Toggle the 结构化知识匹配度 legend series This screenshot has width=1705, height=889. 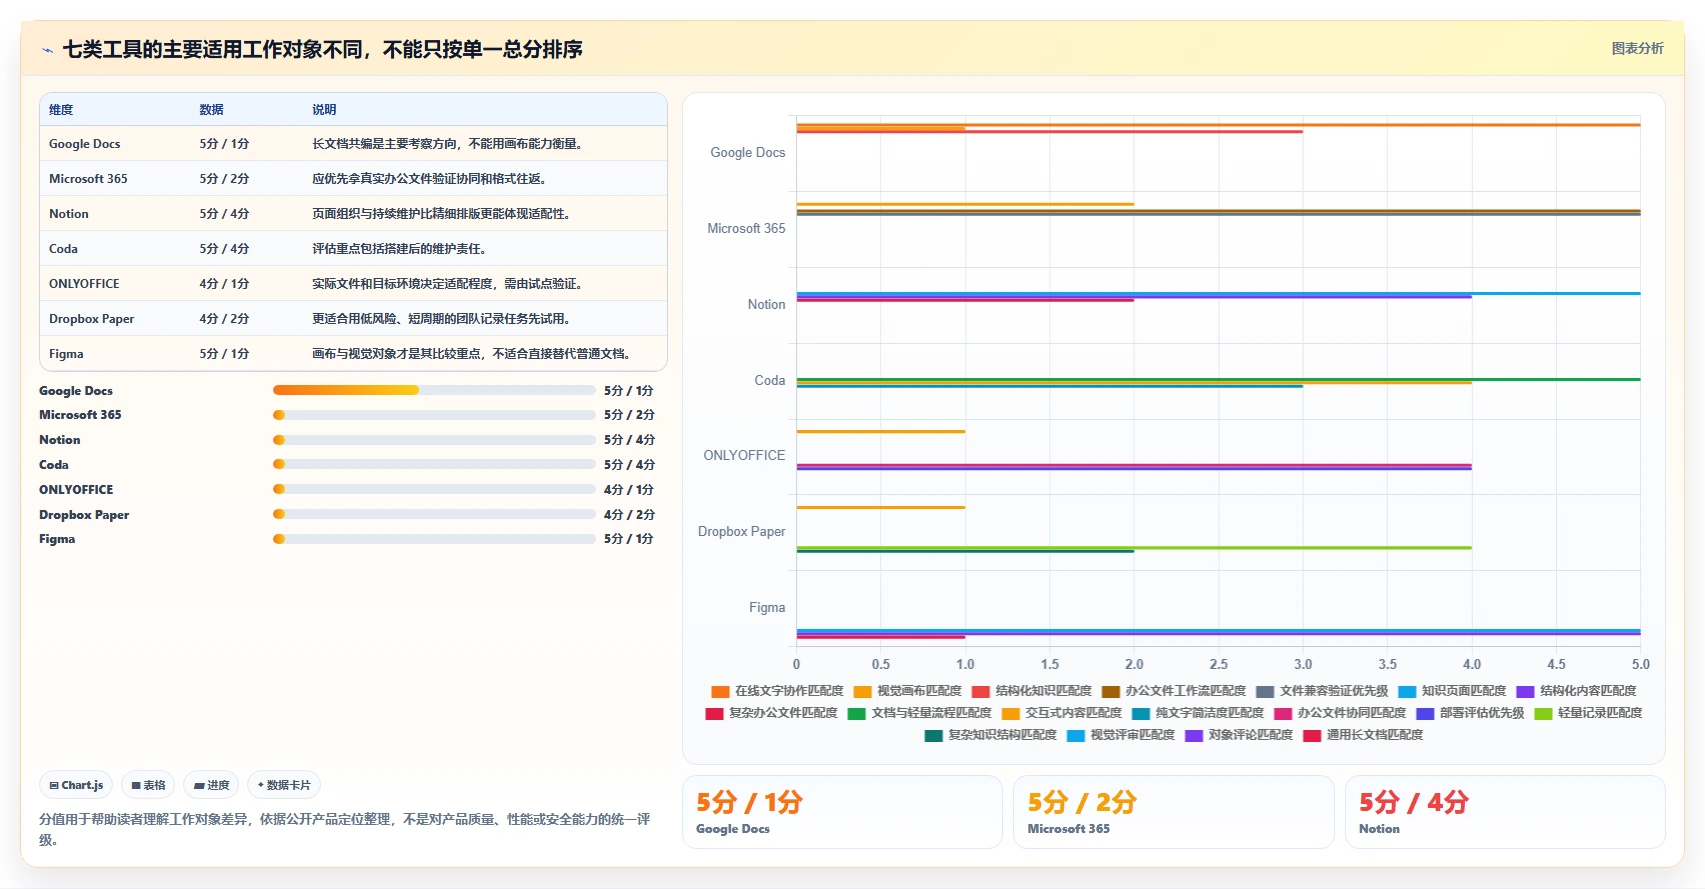[1031, 691]
